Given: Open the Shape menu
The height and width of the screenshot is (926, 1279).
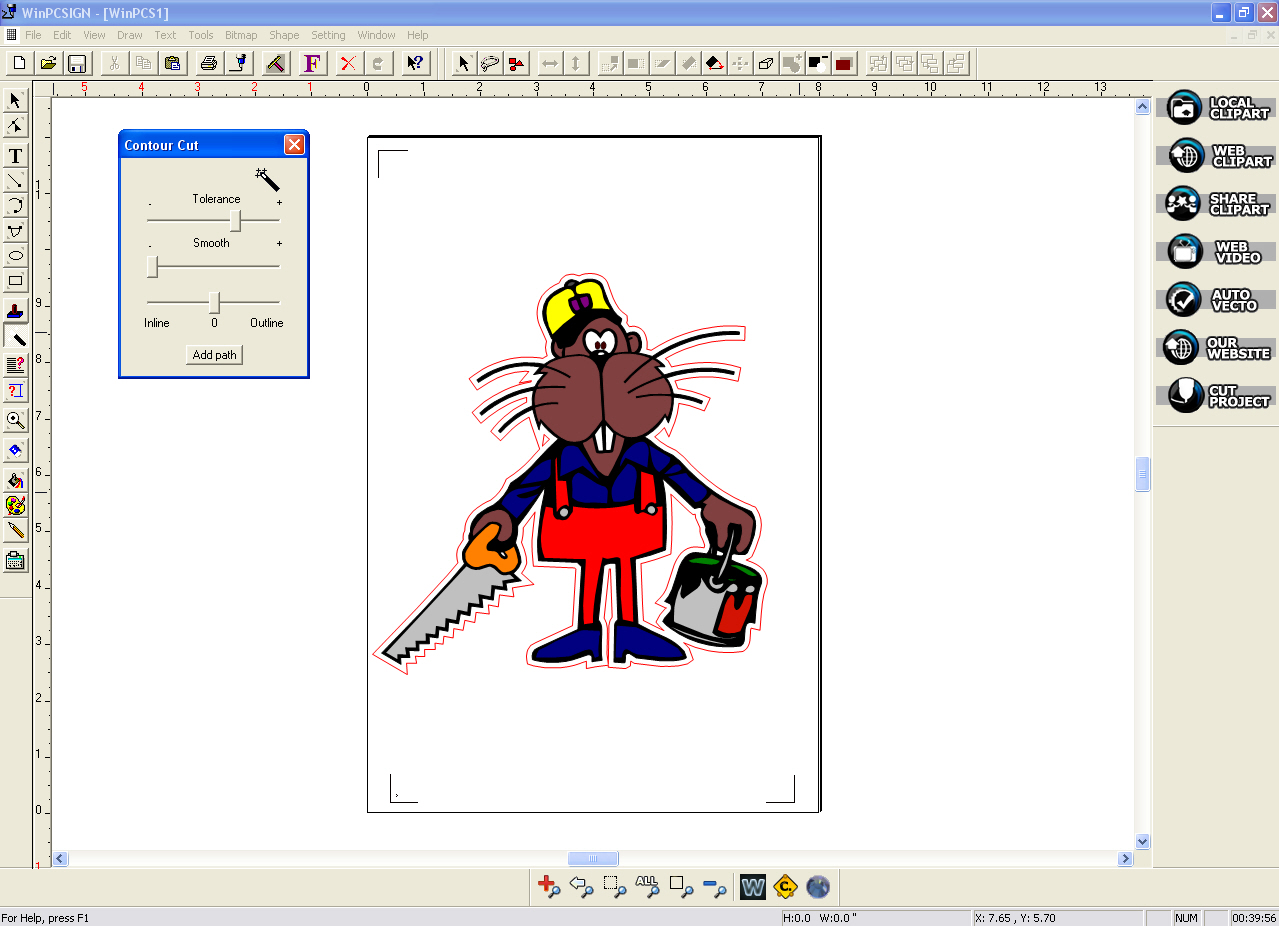Looking at the screenshot, I should [284, 35].
